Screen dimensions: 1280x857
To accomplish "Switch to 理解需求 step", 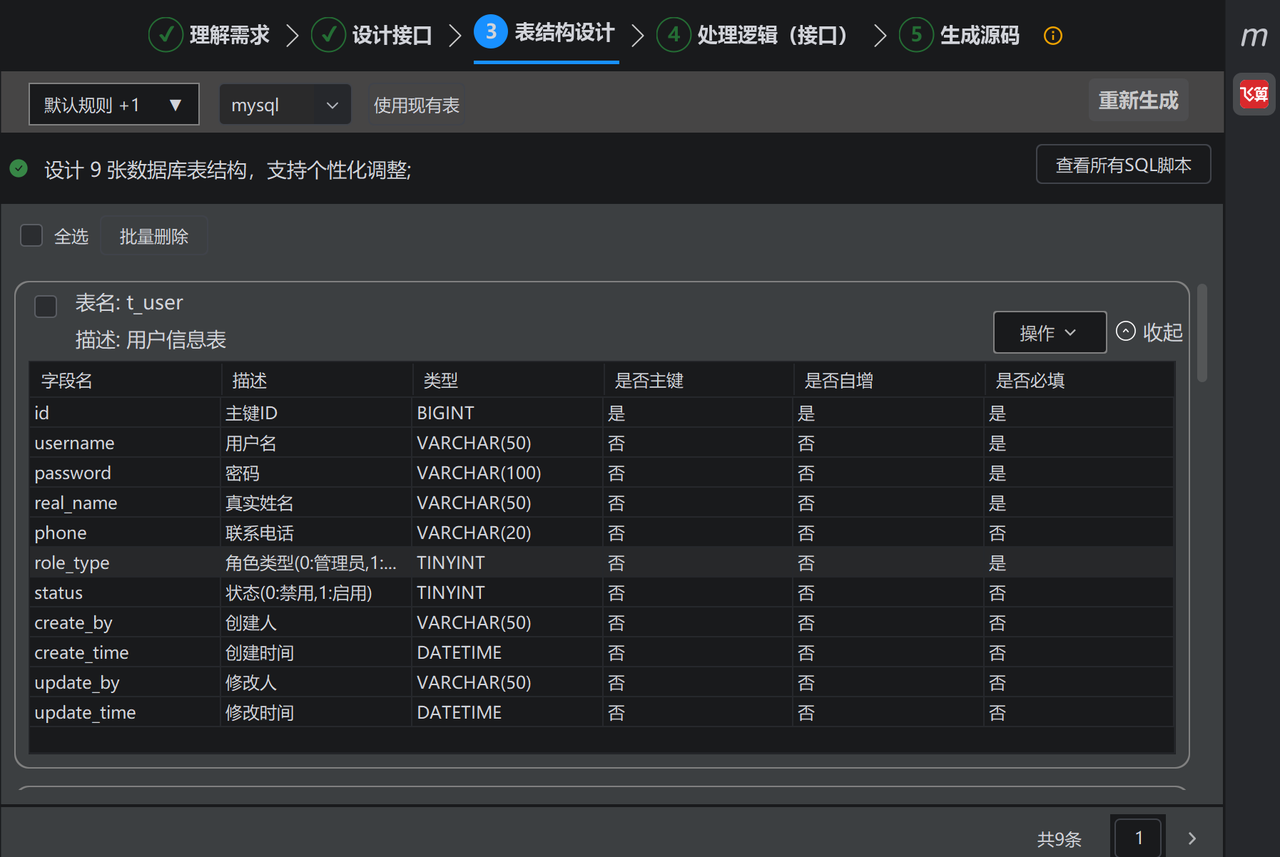I will [x=230, y=36].
